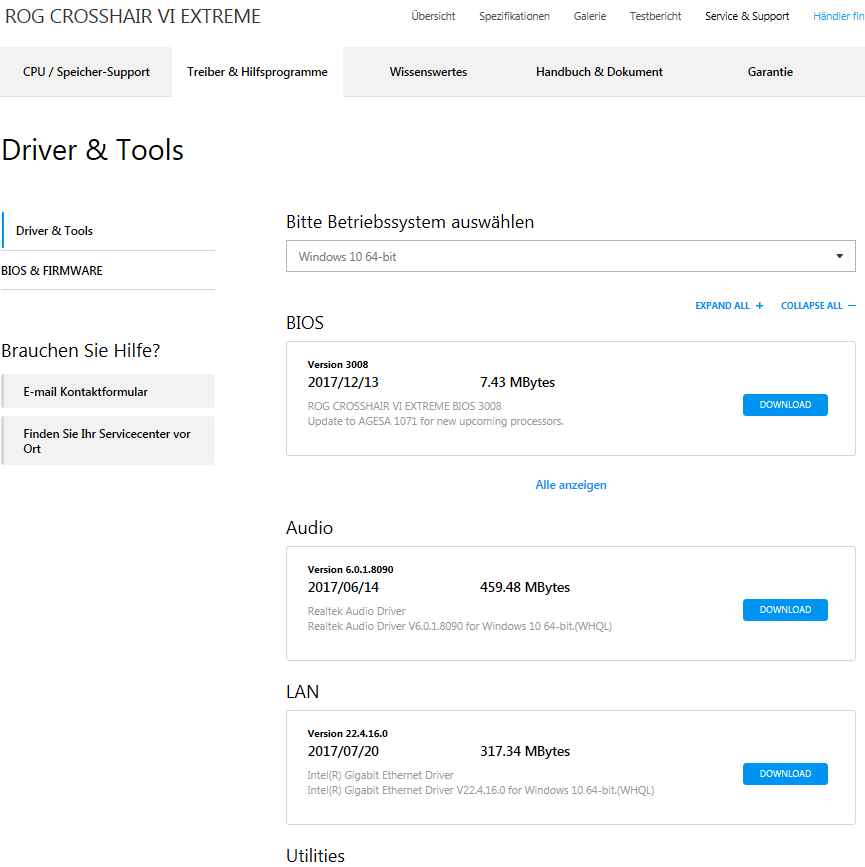This screenshot has height=867, width=865.
Task: Show all BIOS versions with Alle anzeigen
Action: [571, 485]
